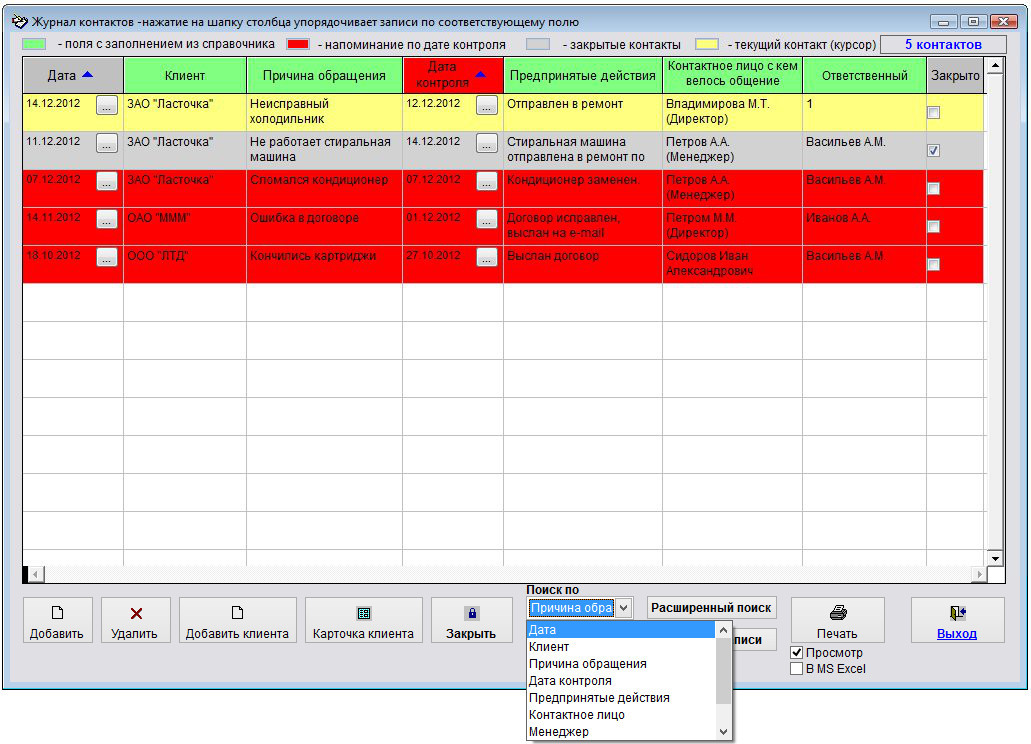The image size is (1031, 744).
Task: Click the Удалить button with the red X
Action: click(135, 620)
